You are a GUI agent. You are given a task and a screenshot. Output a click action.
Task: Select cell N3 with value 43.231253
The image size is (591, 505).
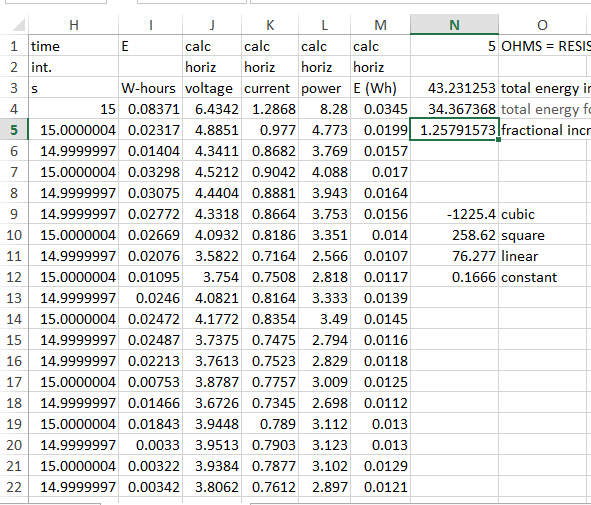coord(454,88)
